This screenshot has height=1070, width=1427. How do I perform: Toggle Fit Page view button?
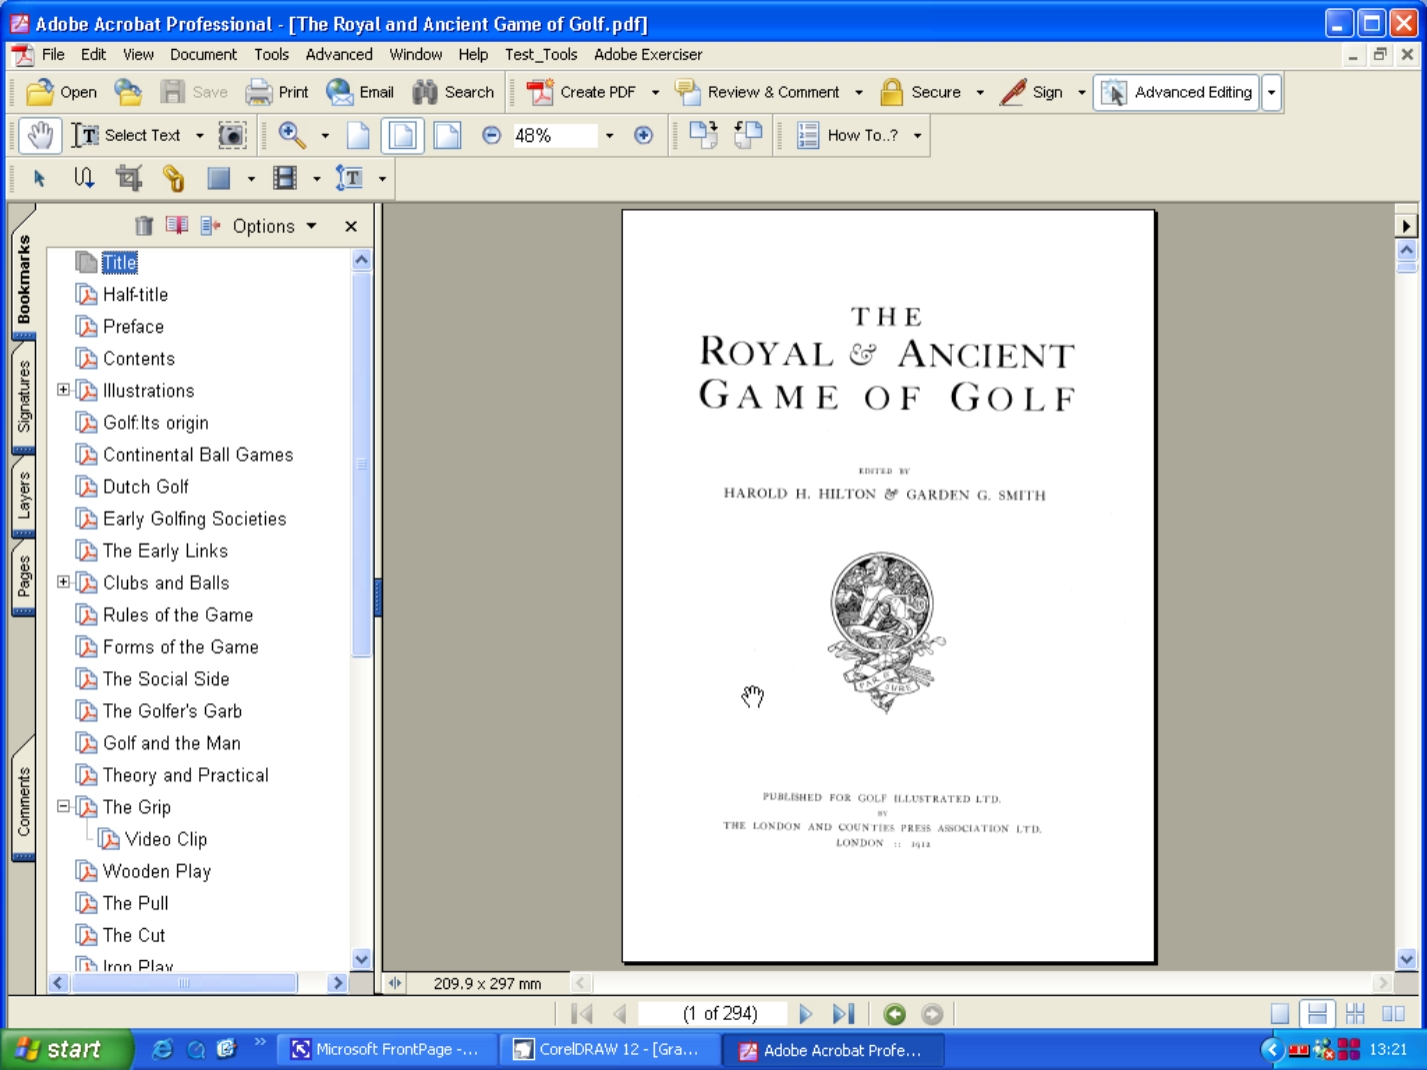pyautogui.click(x=402, y=135)
